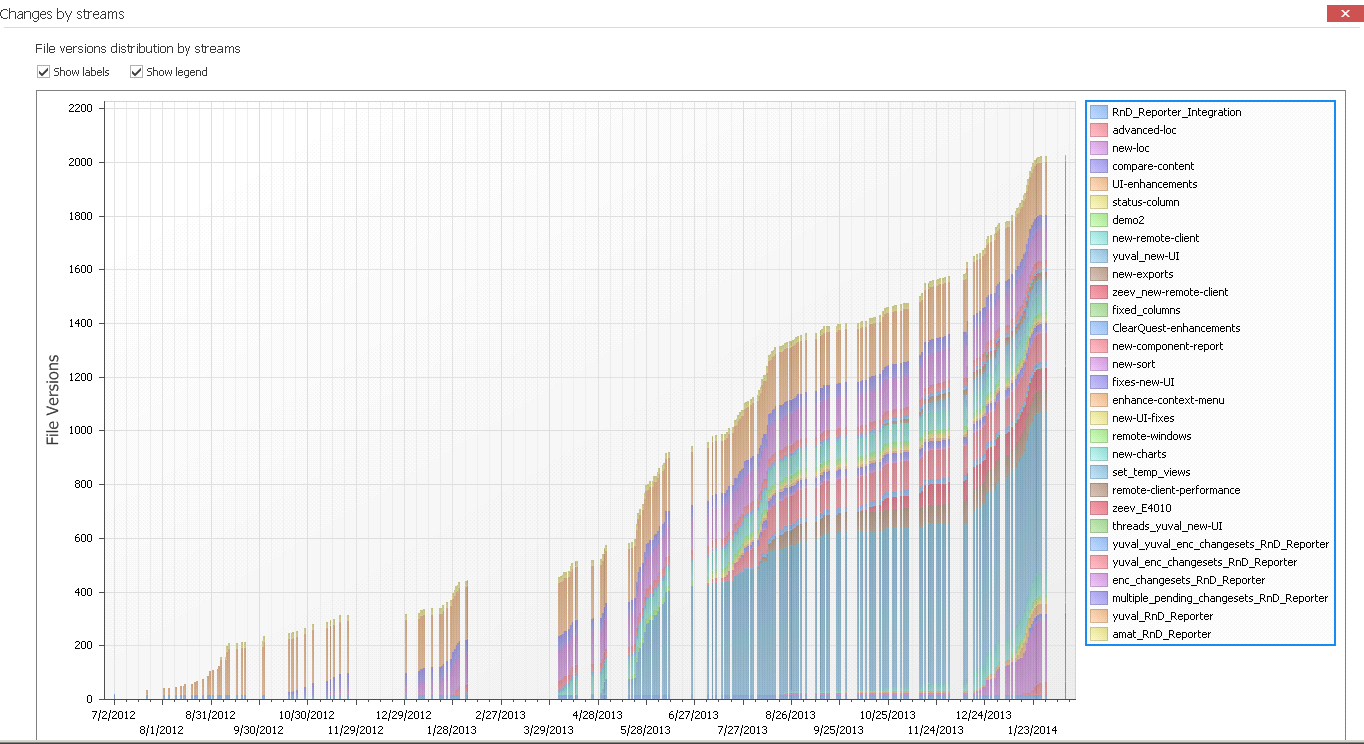
Task: Click the 6/27/2013 date axis label
Action: click(x=693, y=715)
